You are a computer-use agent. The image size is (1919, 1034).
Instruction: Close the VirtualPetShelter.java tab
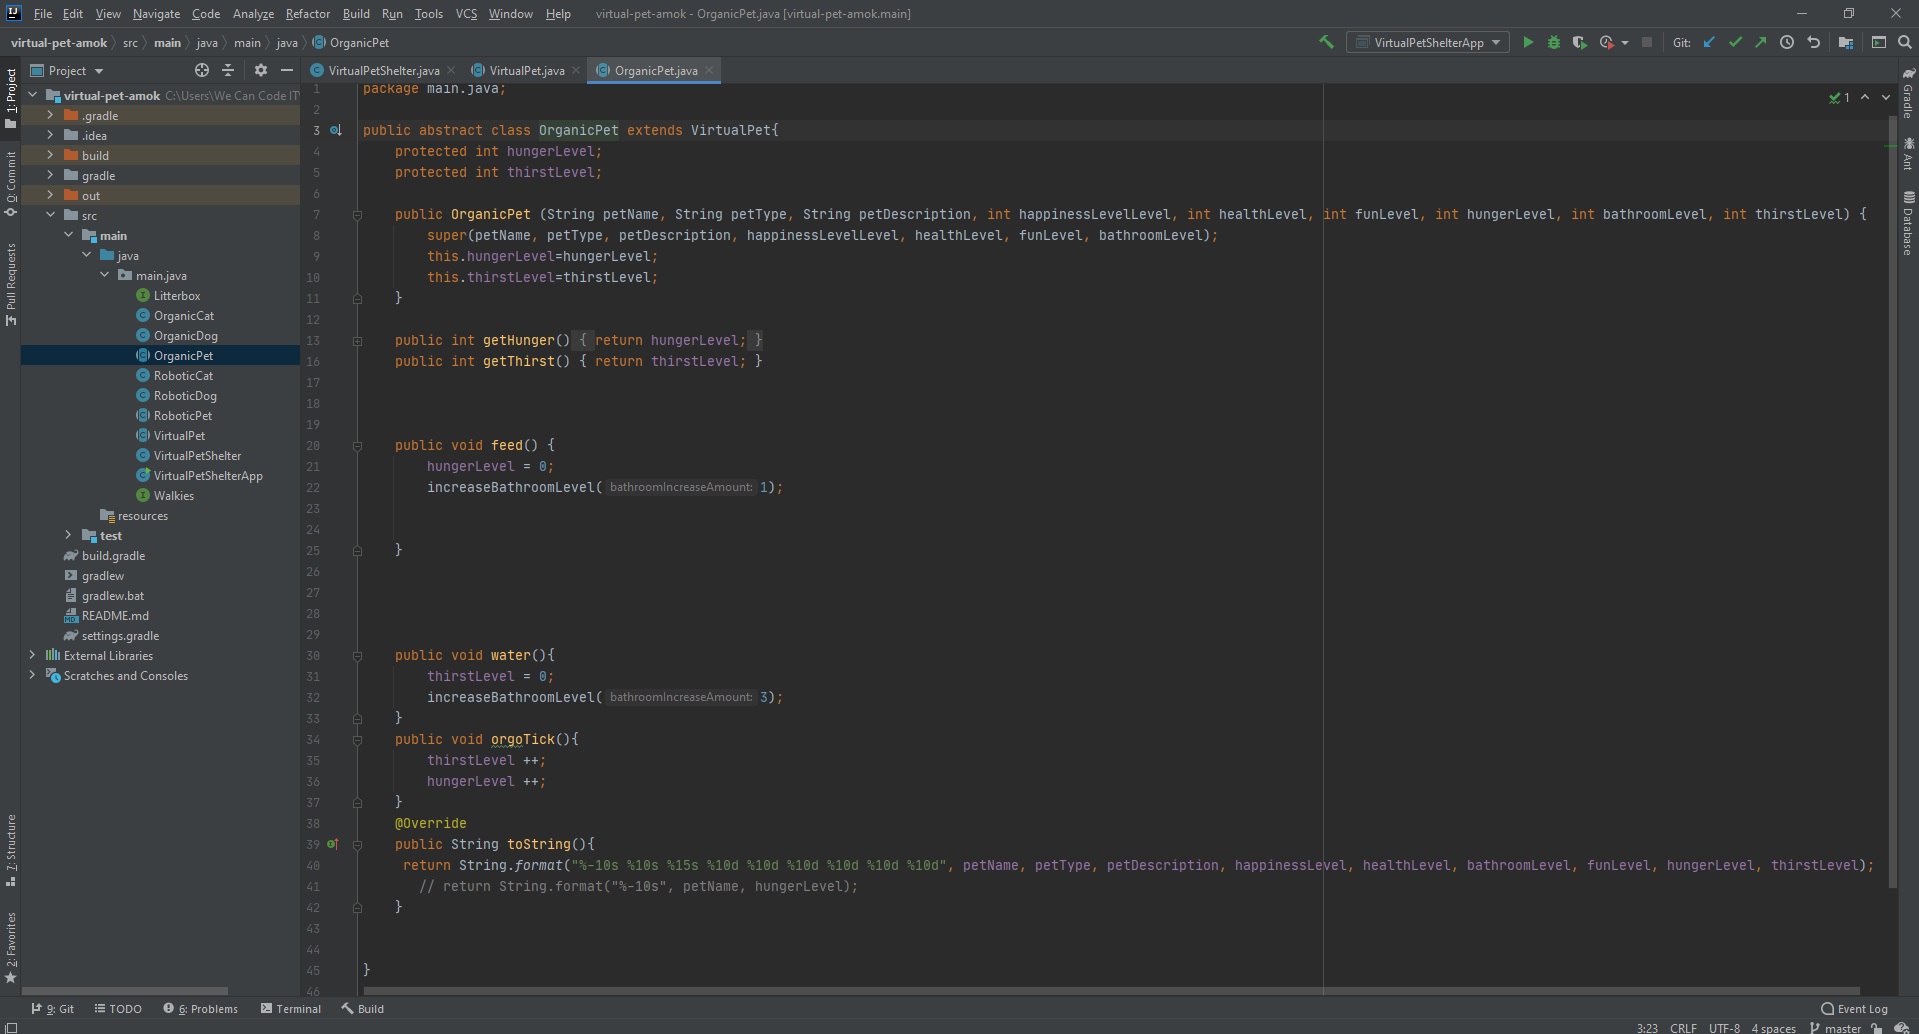coord(450,71)
